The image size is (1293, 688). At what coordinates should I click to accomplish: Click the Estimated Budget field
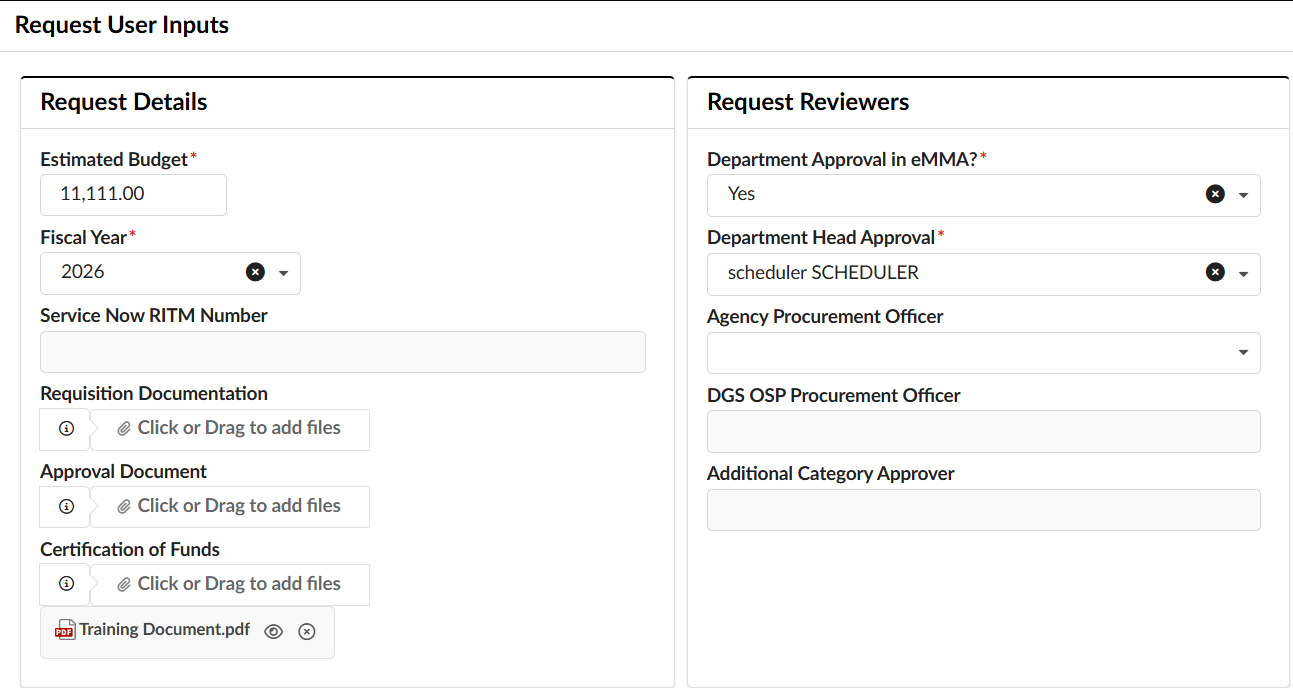click(x=133, y=194)
